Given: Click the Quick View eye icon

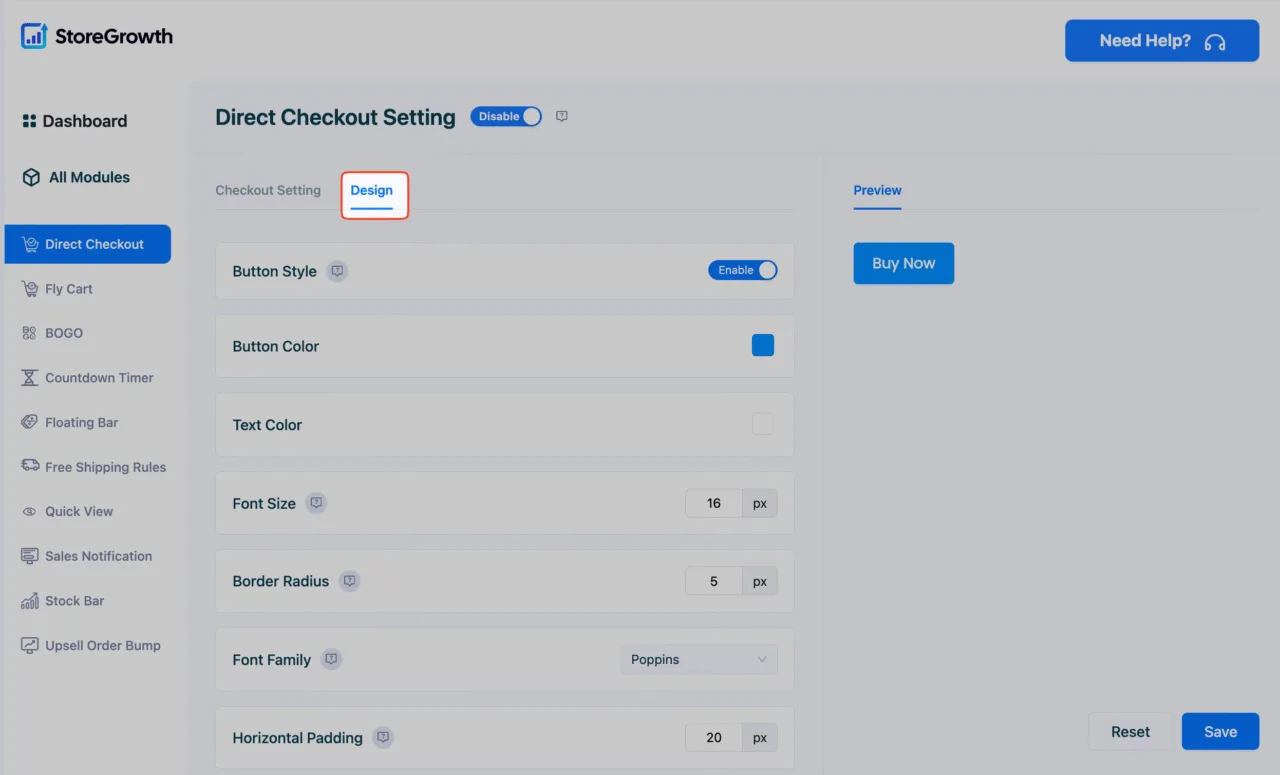Looking at the screenshot, I should tap(29, 511).
